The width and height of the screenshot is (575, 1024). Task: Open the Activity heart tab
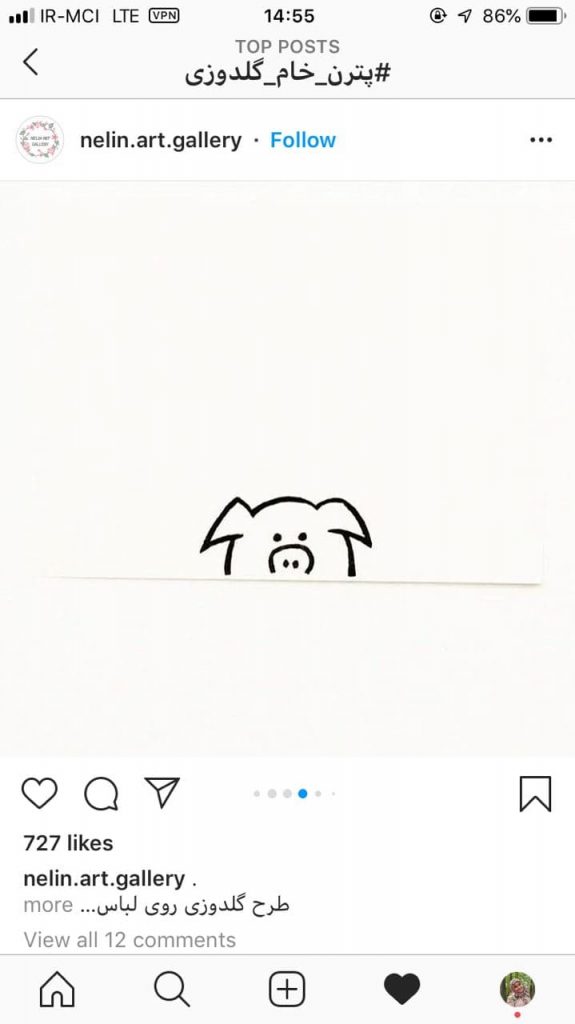402,989
